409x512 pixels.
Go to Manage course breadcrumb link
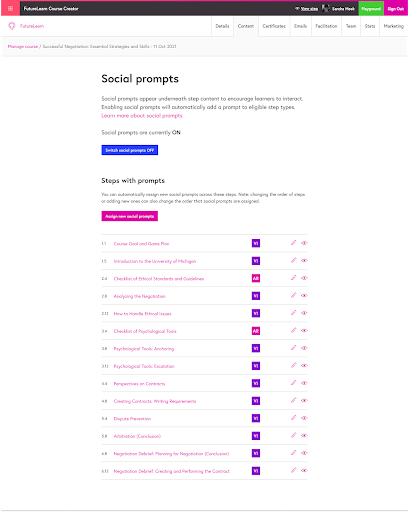[x=23, y=46]
